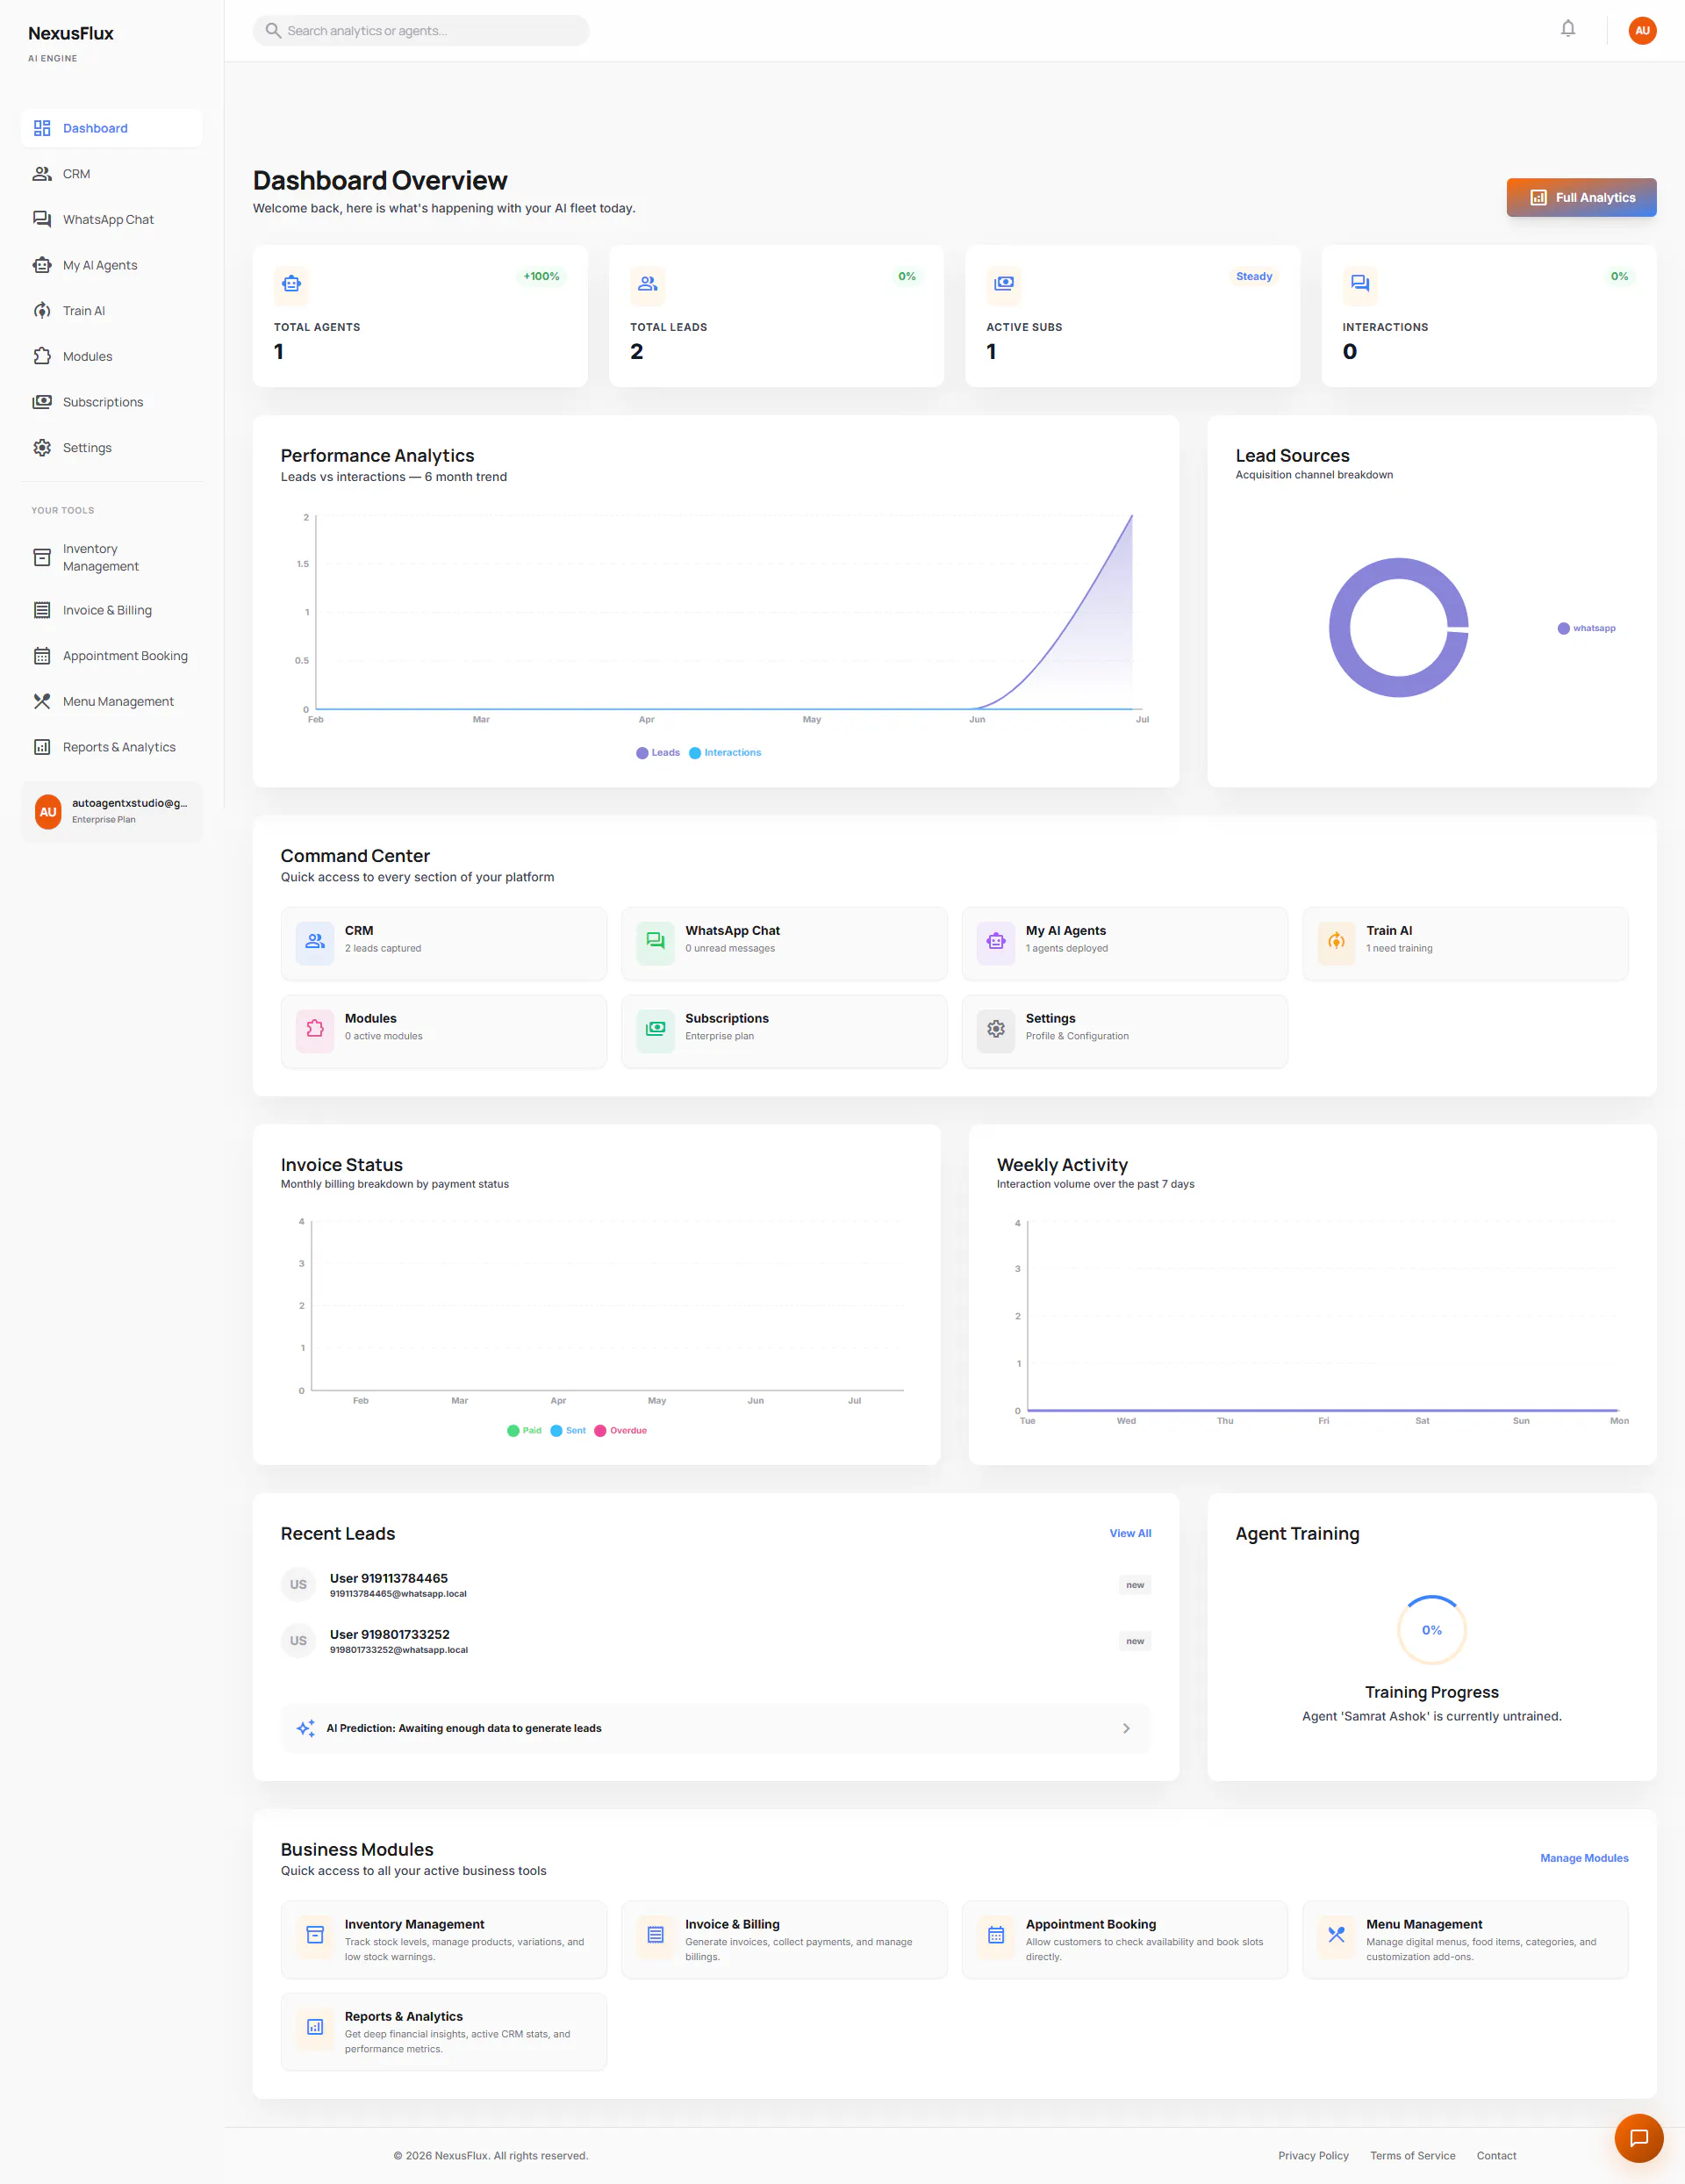Open the autoagentxstudio account card in sidebar
This screenshot has width=1685, height=2184.
[112, 812]
